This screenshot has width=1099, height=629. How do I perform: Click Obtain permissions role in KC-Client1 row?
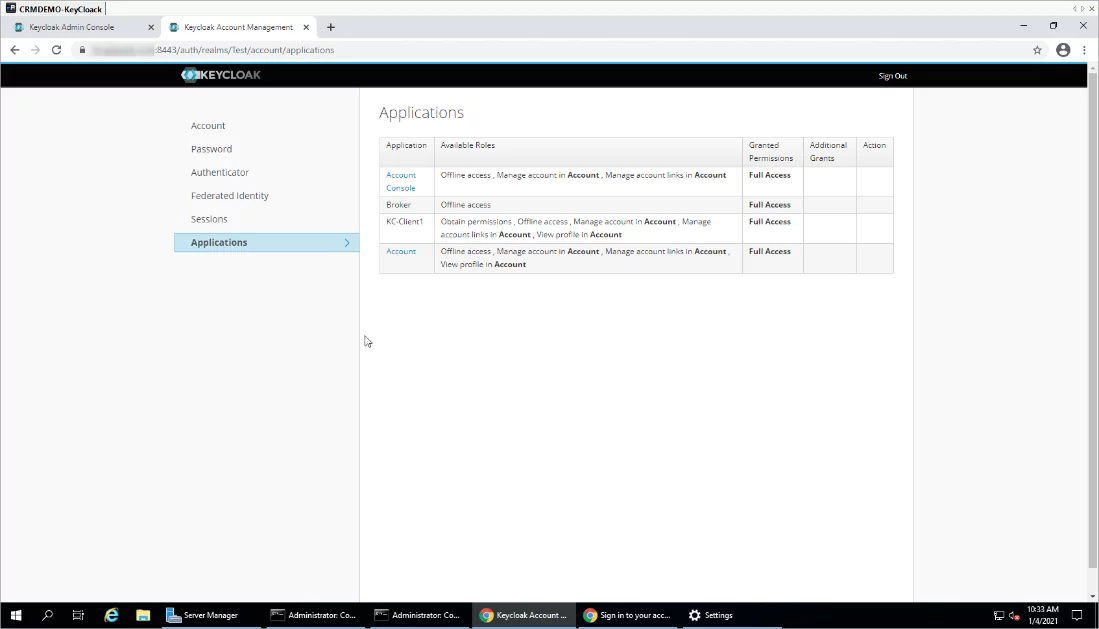point(476,222)
